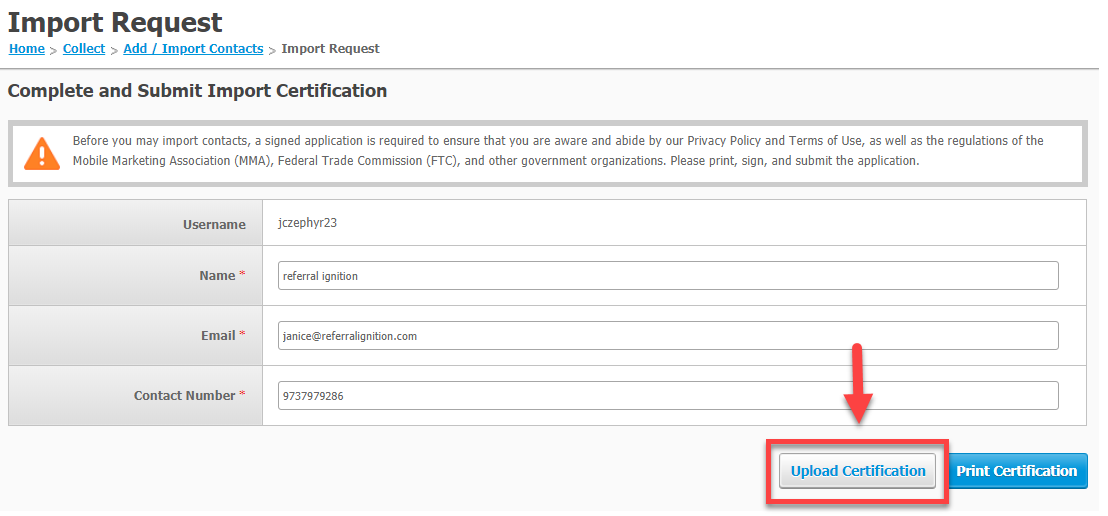Click the red arrow annotation

[857, 384]
